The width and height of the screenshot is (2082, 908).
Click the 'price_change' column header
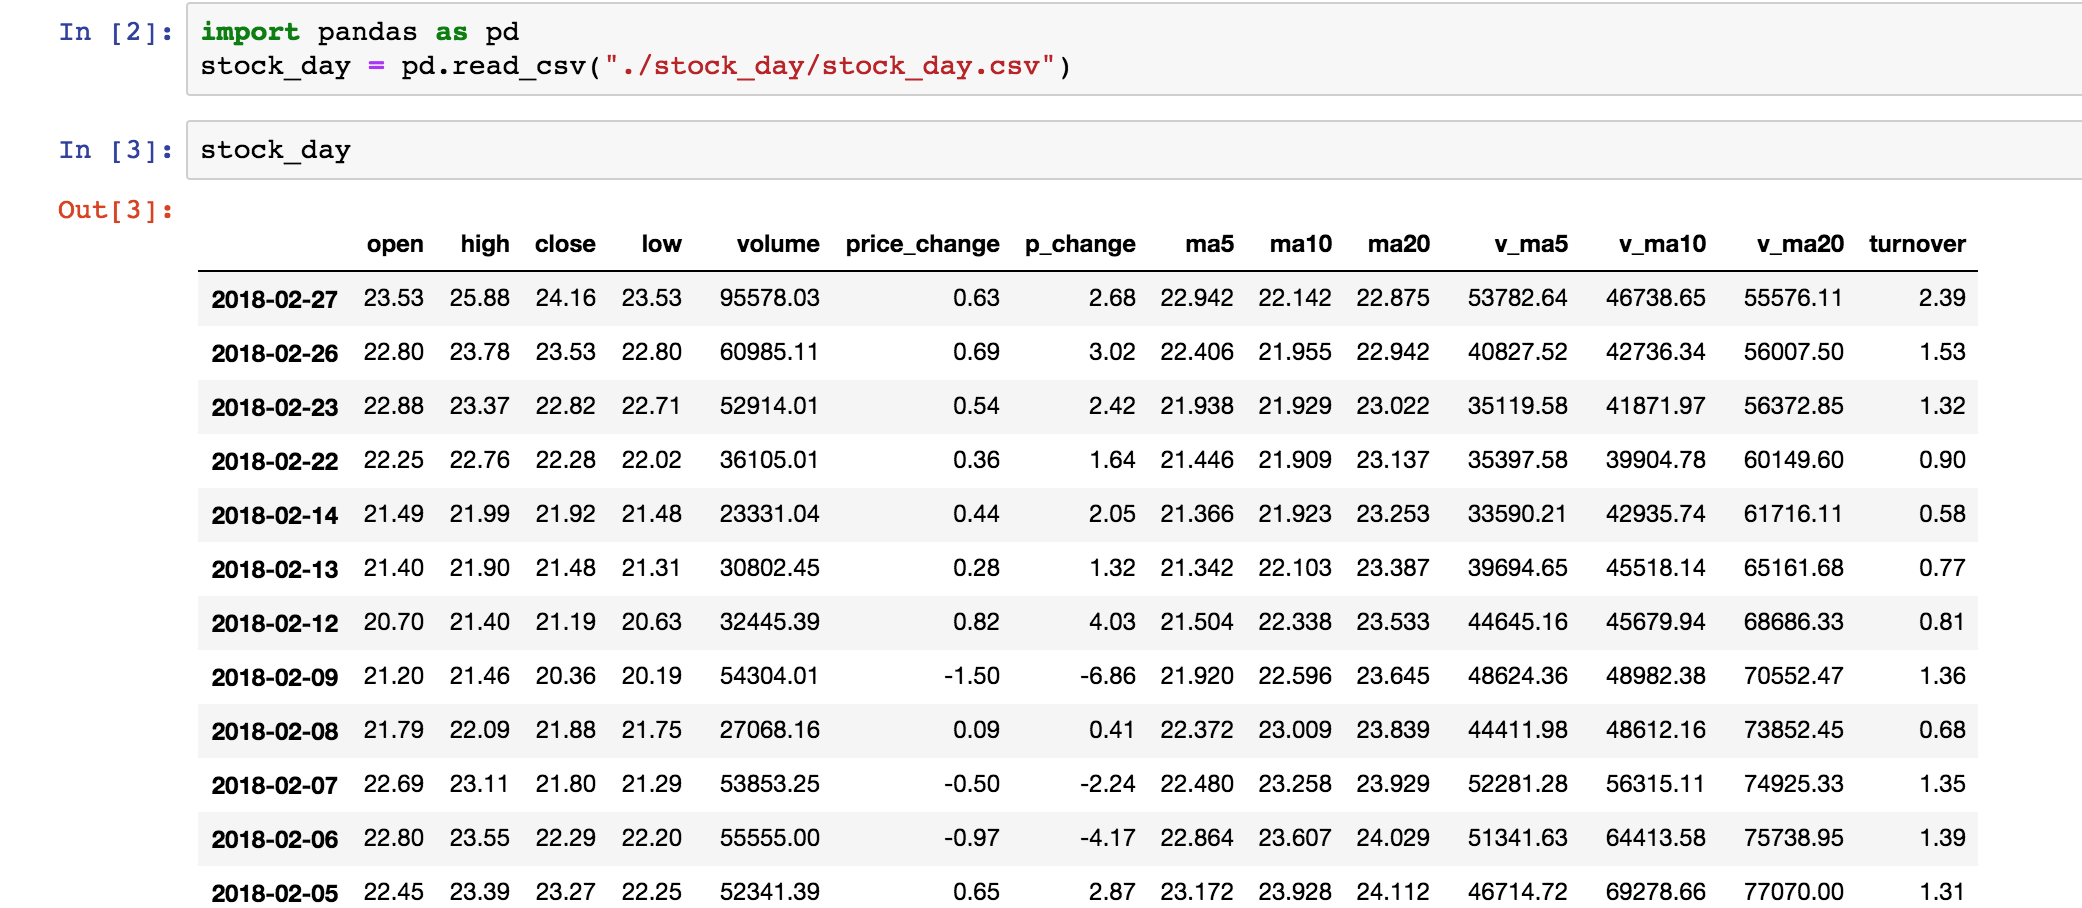coord(922,244)
